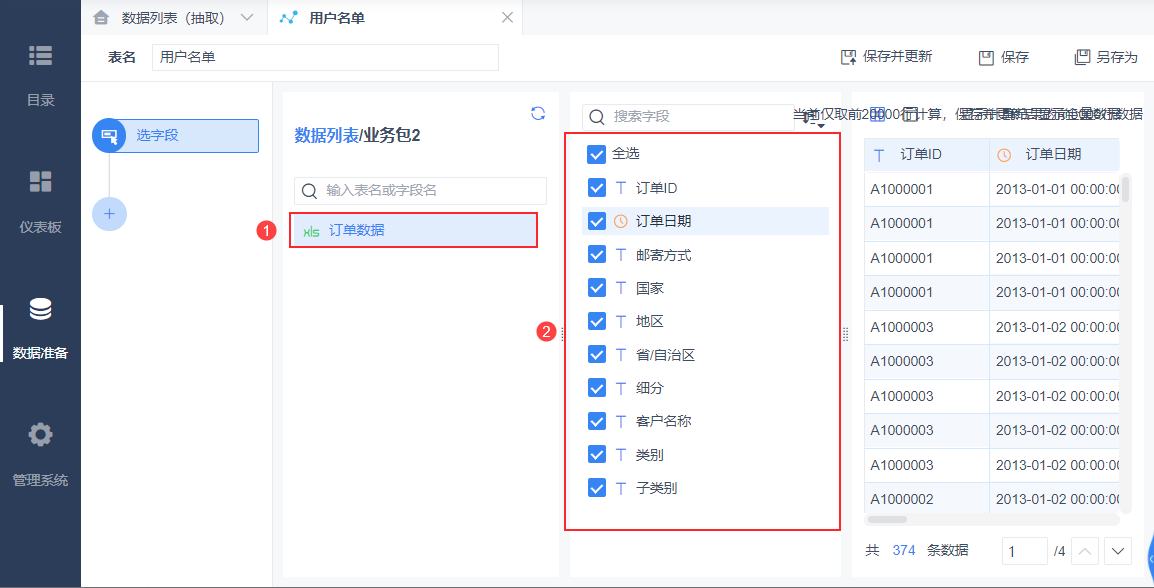Image resolution: width=1154 pixels, height=588 pixels.
Task: Toggle the 全选 select-all checkbox
Action: 597,154
